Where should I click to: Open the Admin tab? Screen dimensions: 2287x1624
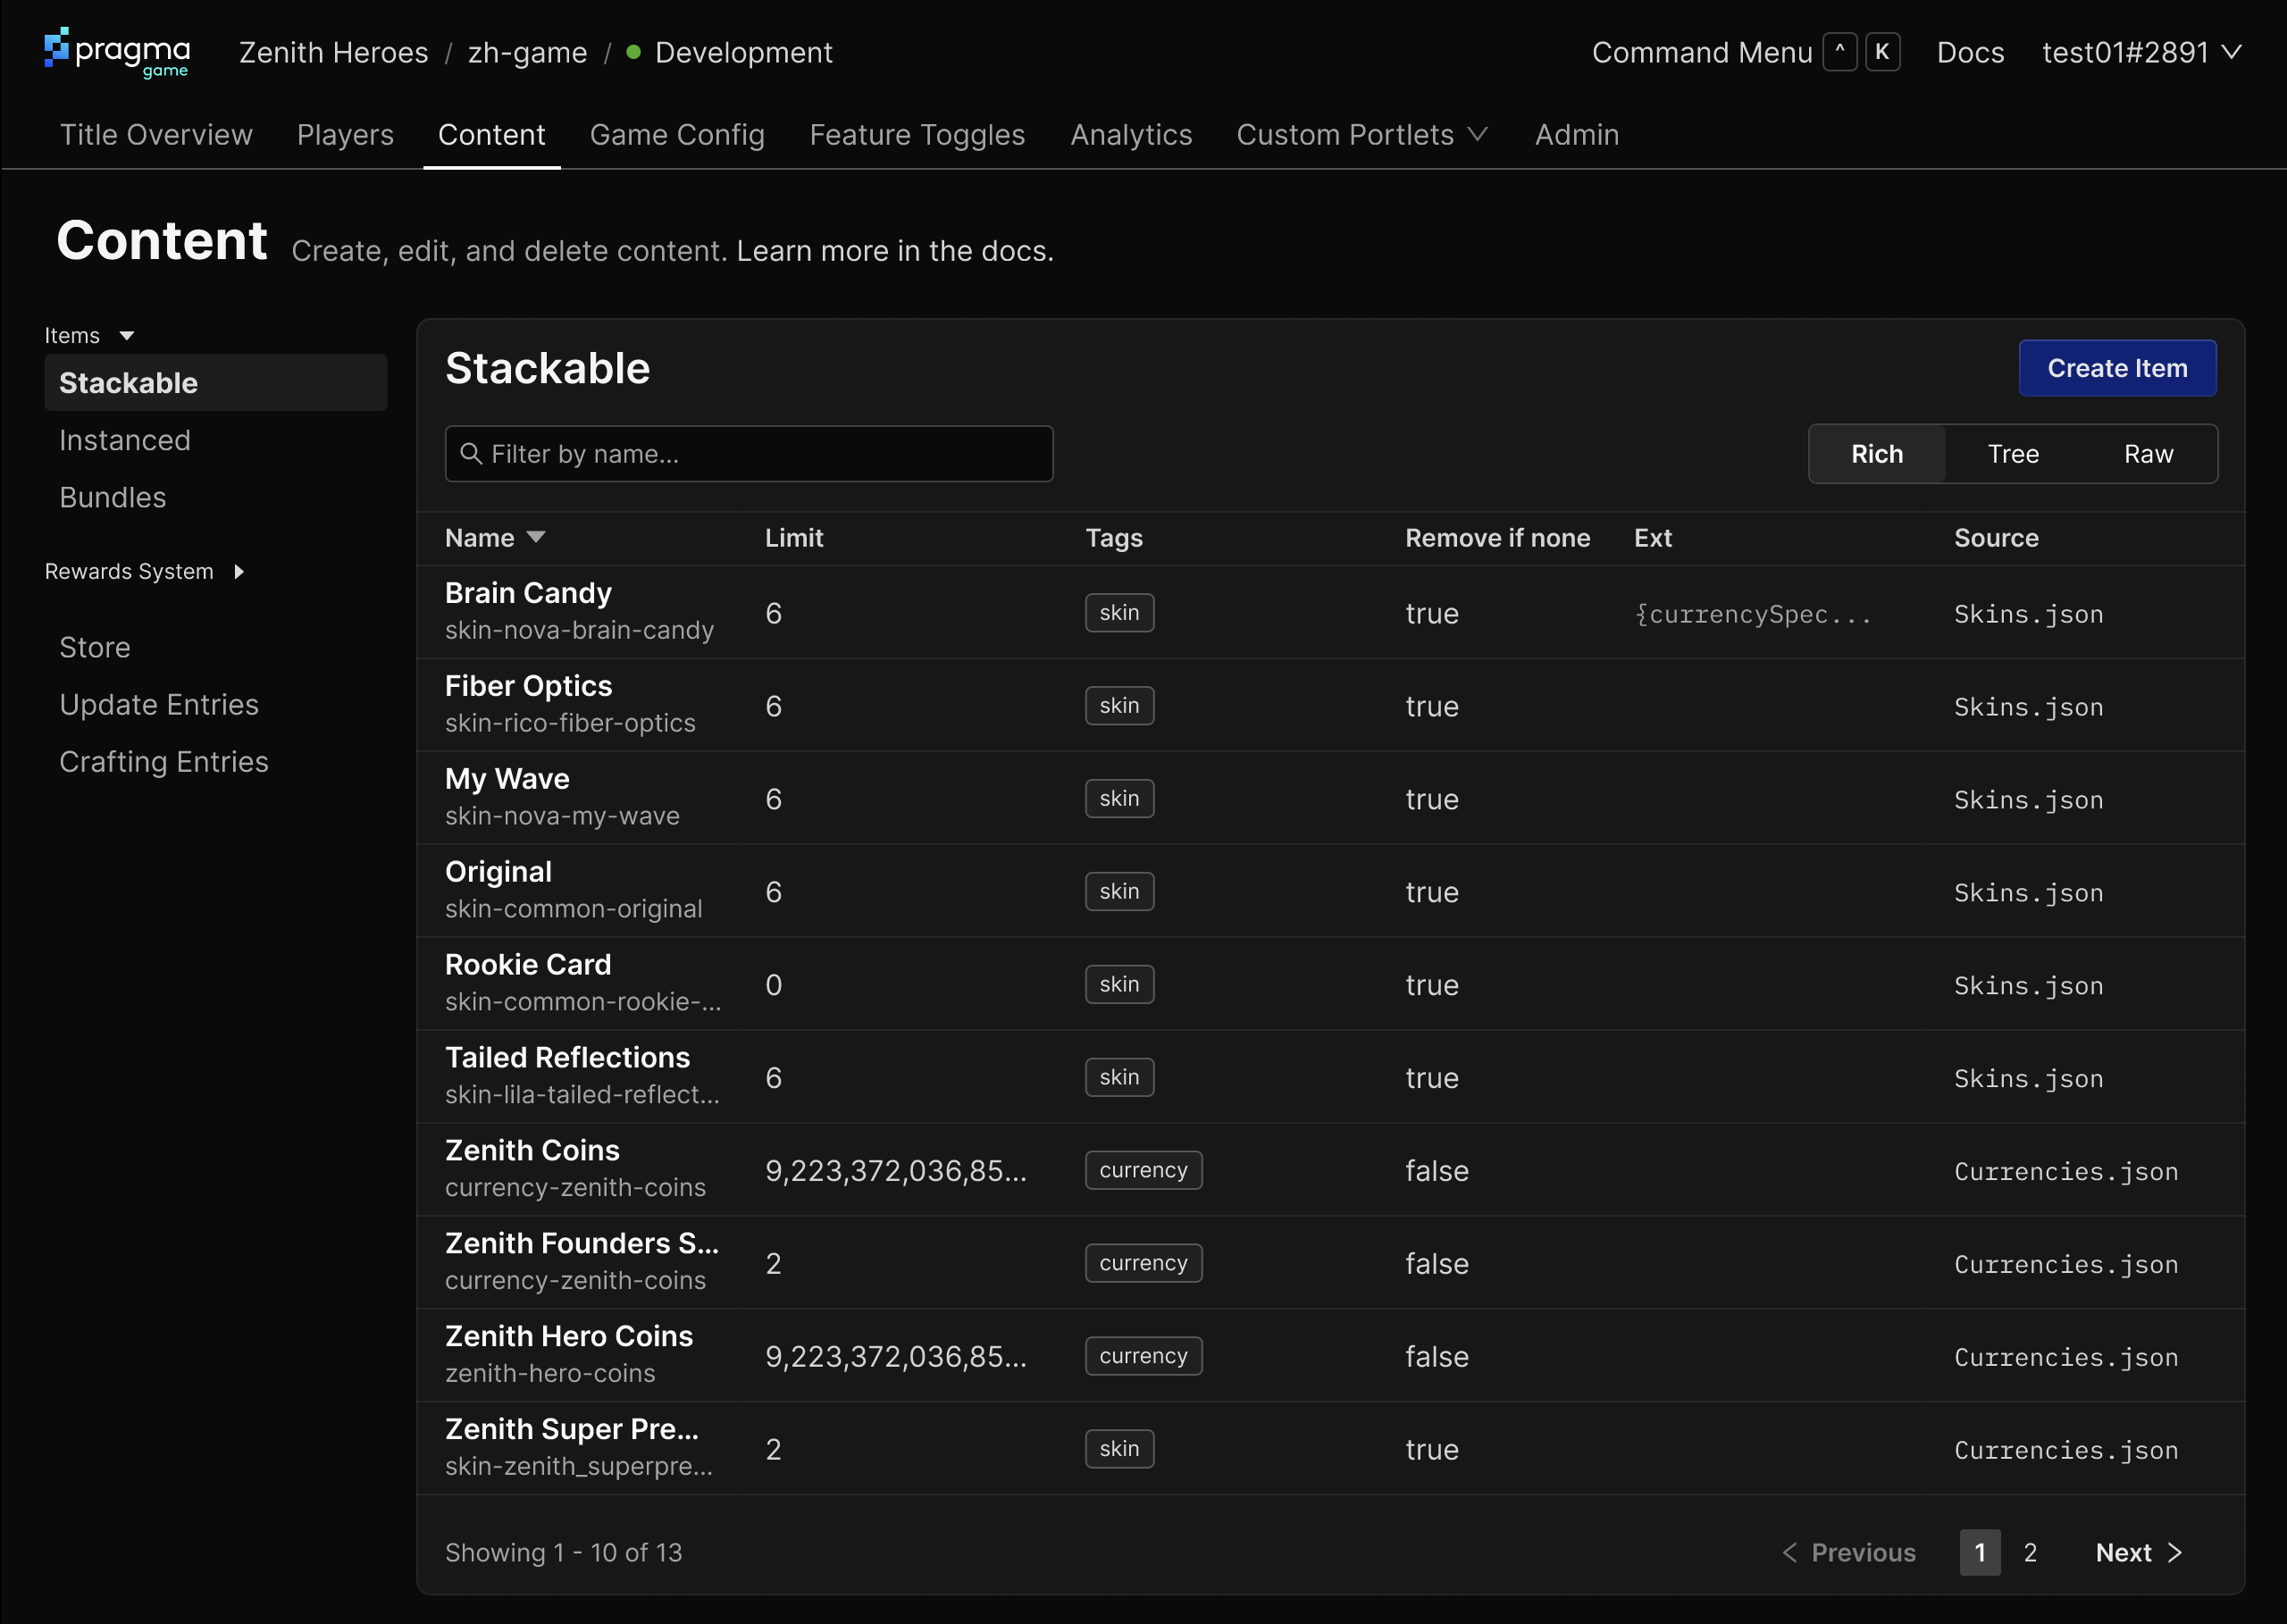pyautogui.click(x=1576, y=135)
